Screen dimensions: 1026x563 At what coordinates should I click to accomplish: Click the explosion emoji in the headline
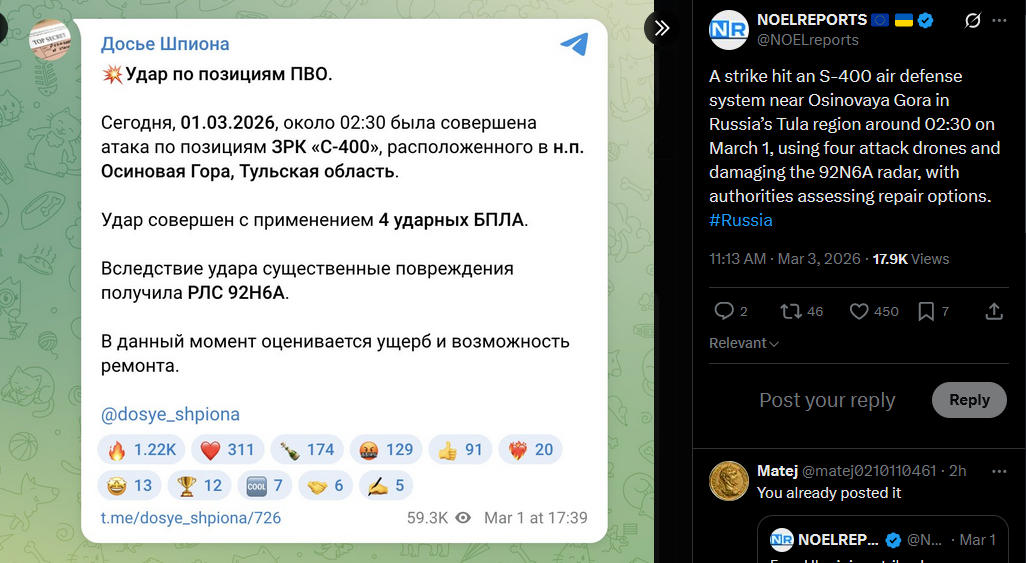(x=113, y=74)
